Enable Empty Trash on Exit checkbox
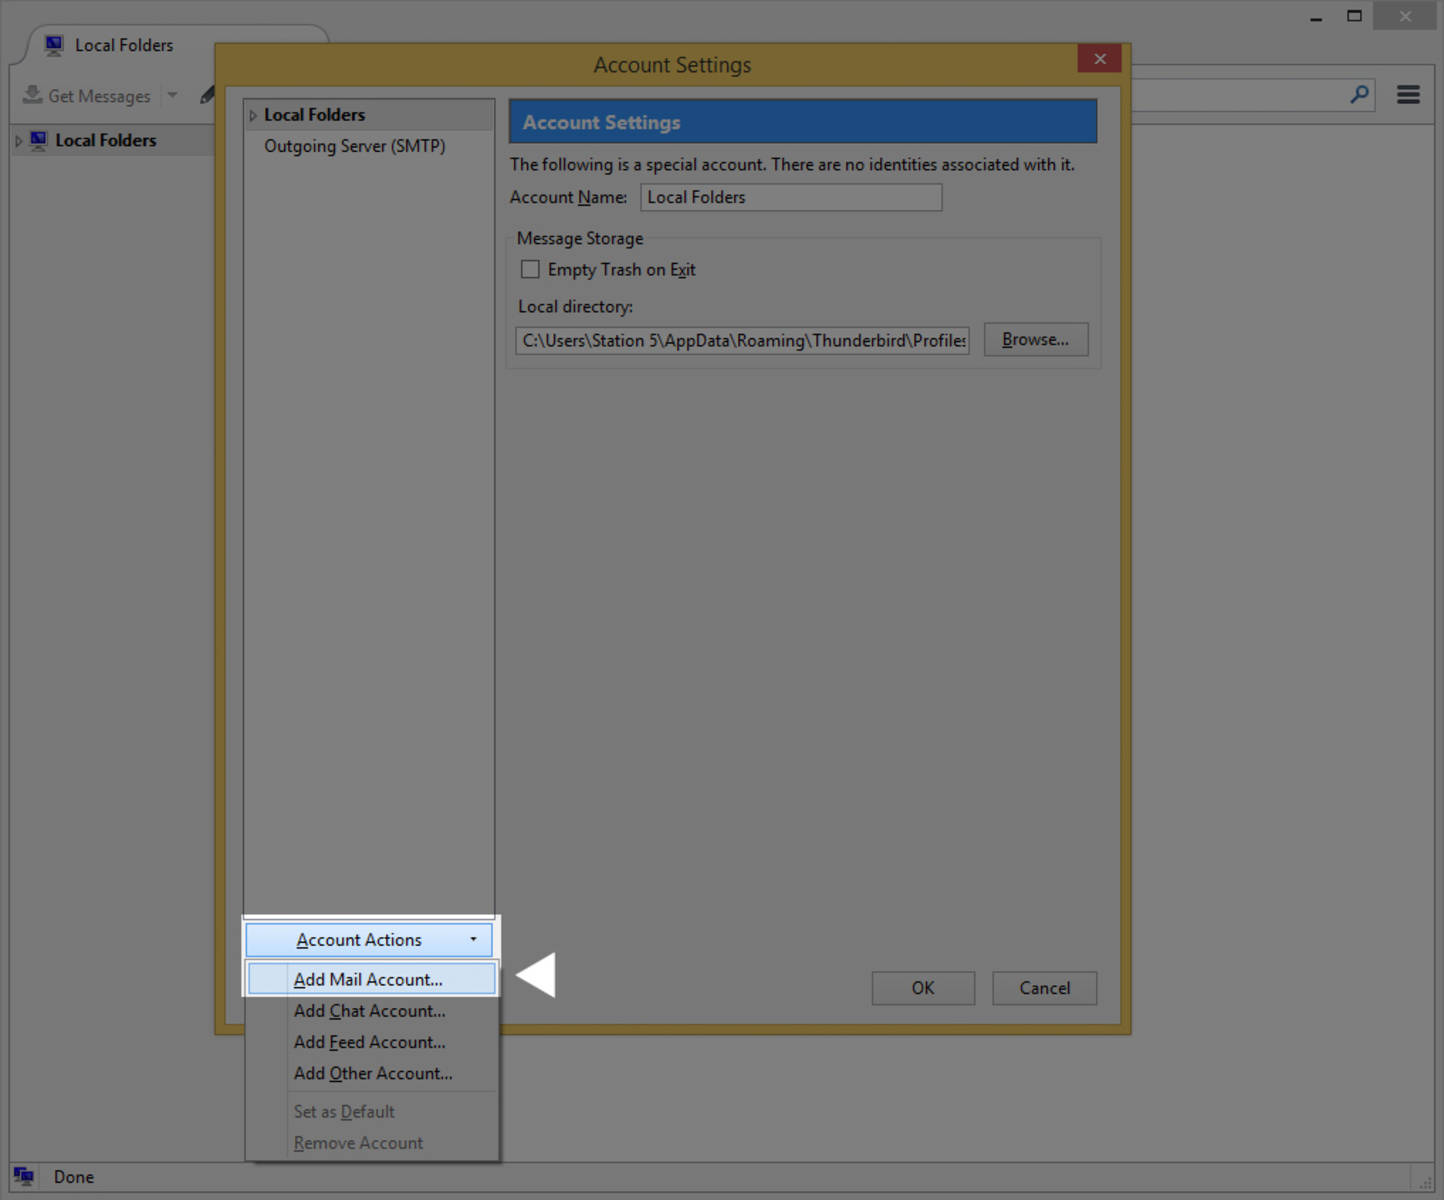This screenshot has height=1200, width=1444. (x=530, y=269)
